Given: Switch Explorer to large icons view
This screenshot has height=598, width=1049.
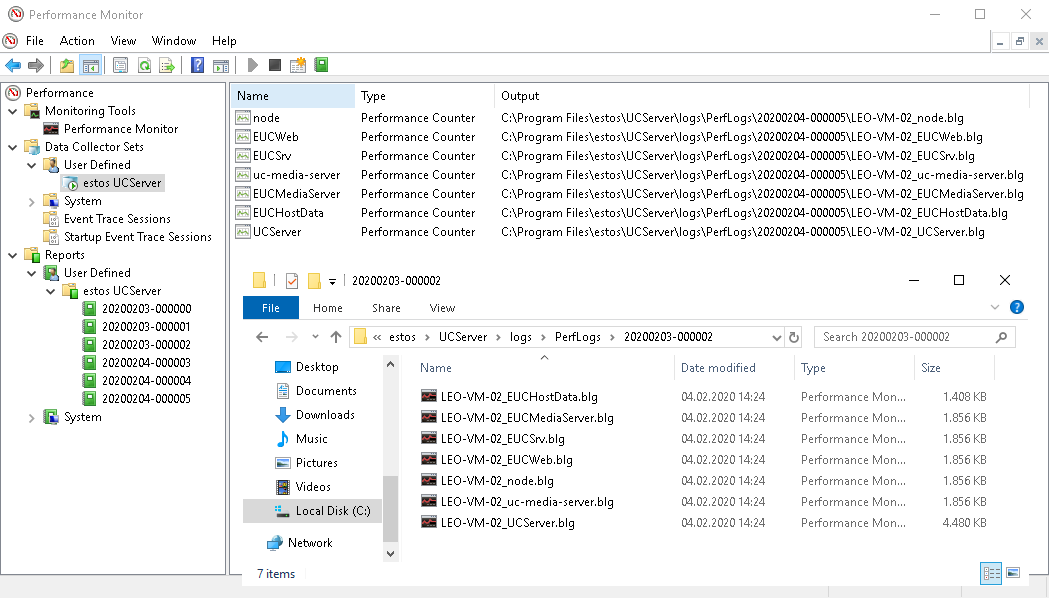Looking at the screenshot, I should pyautogui.click(x=1013, y=573).
